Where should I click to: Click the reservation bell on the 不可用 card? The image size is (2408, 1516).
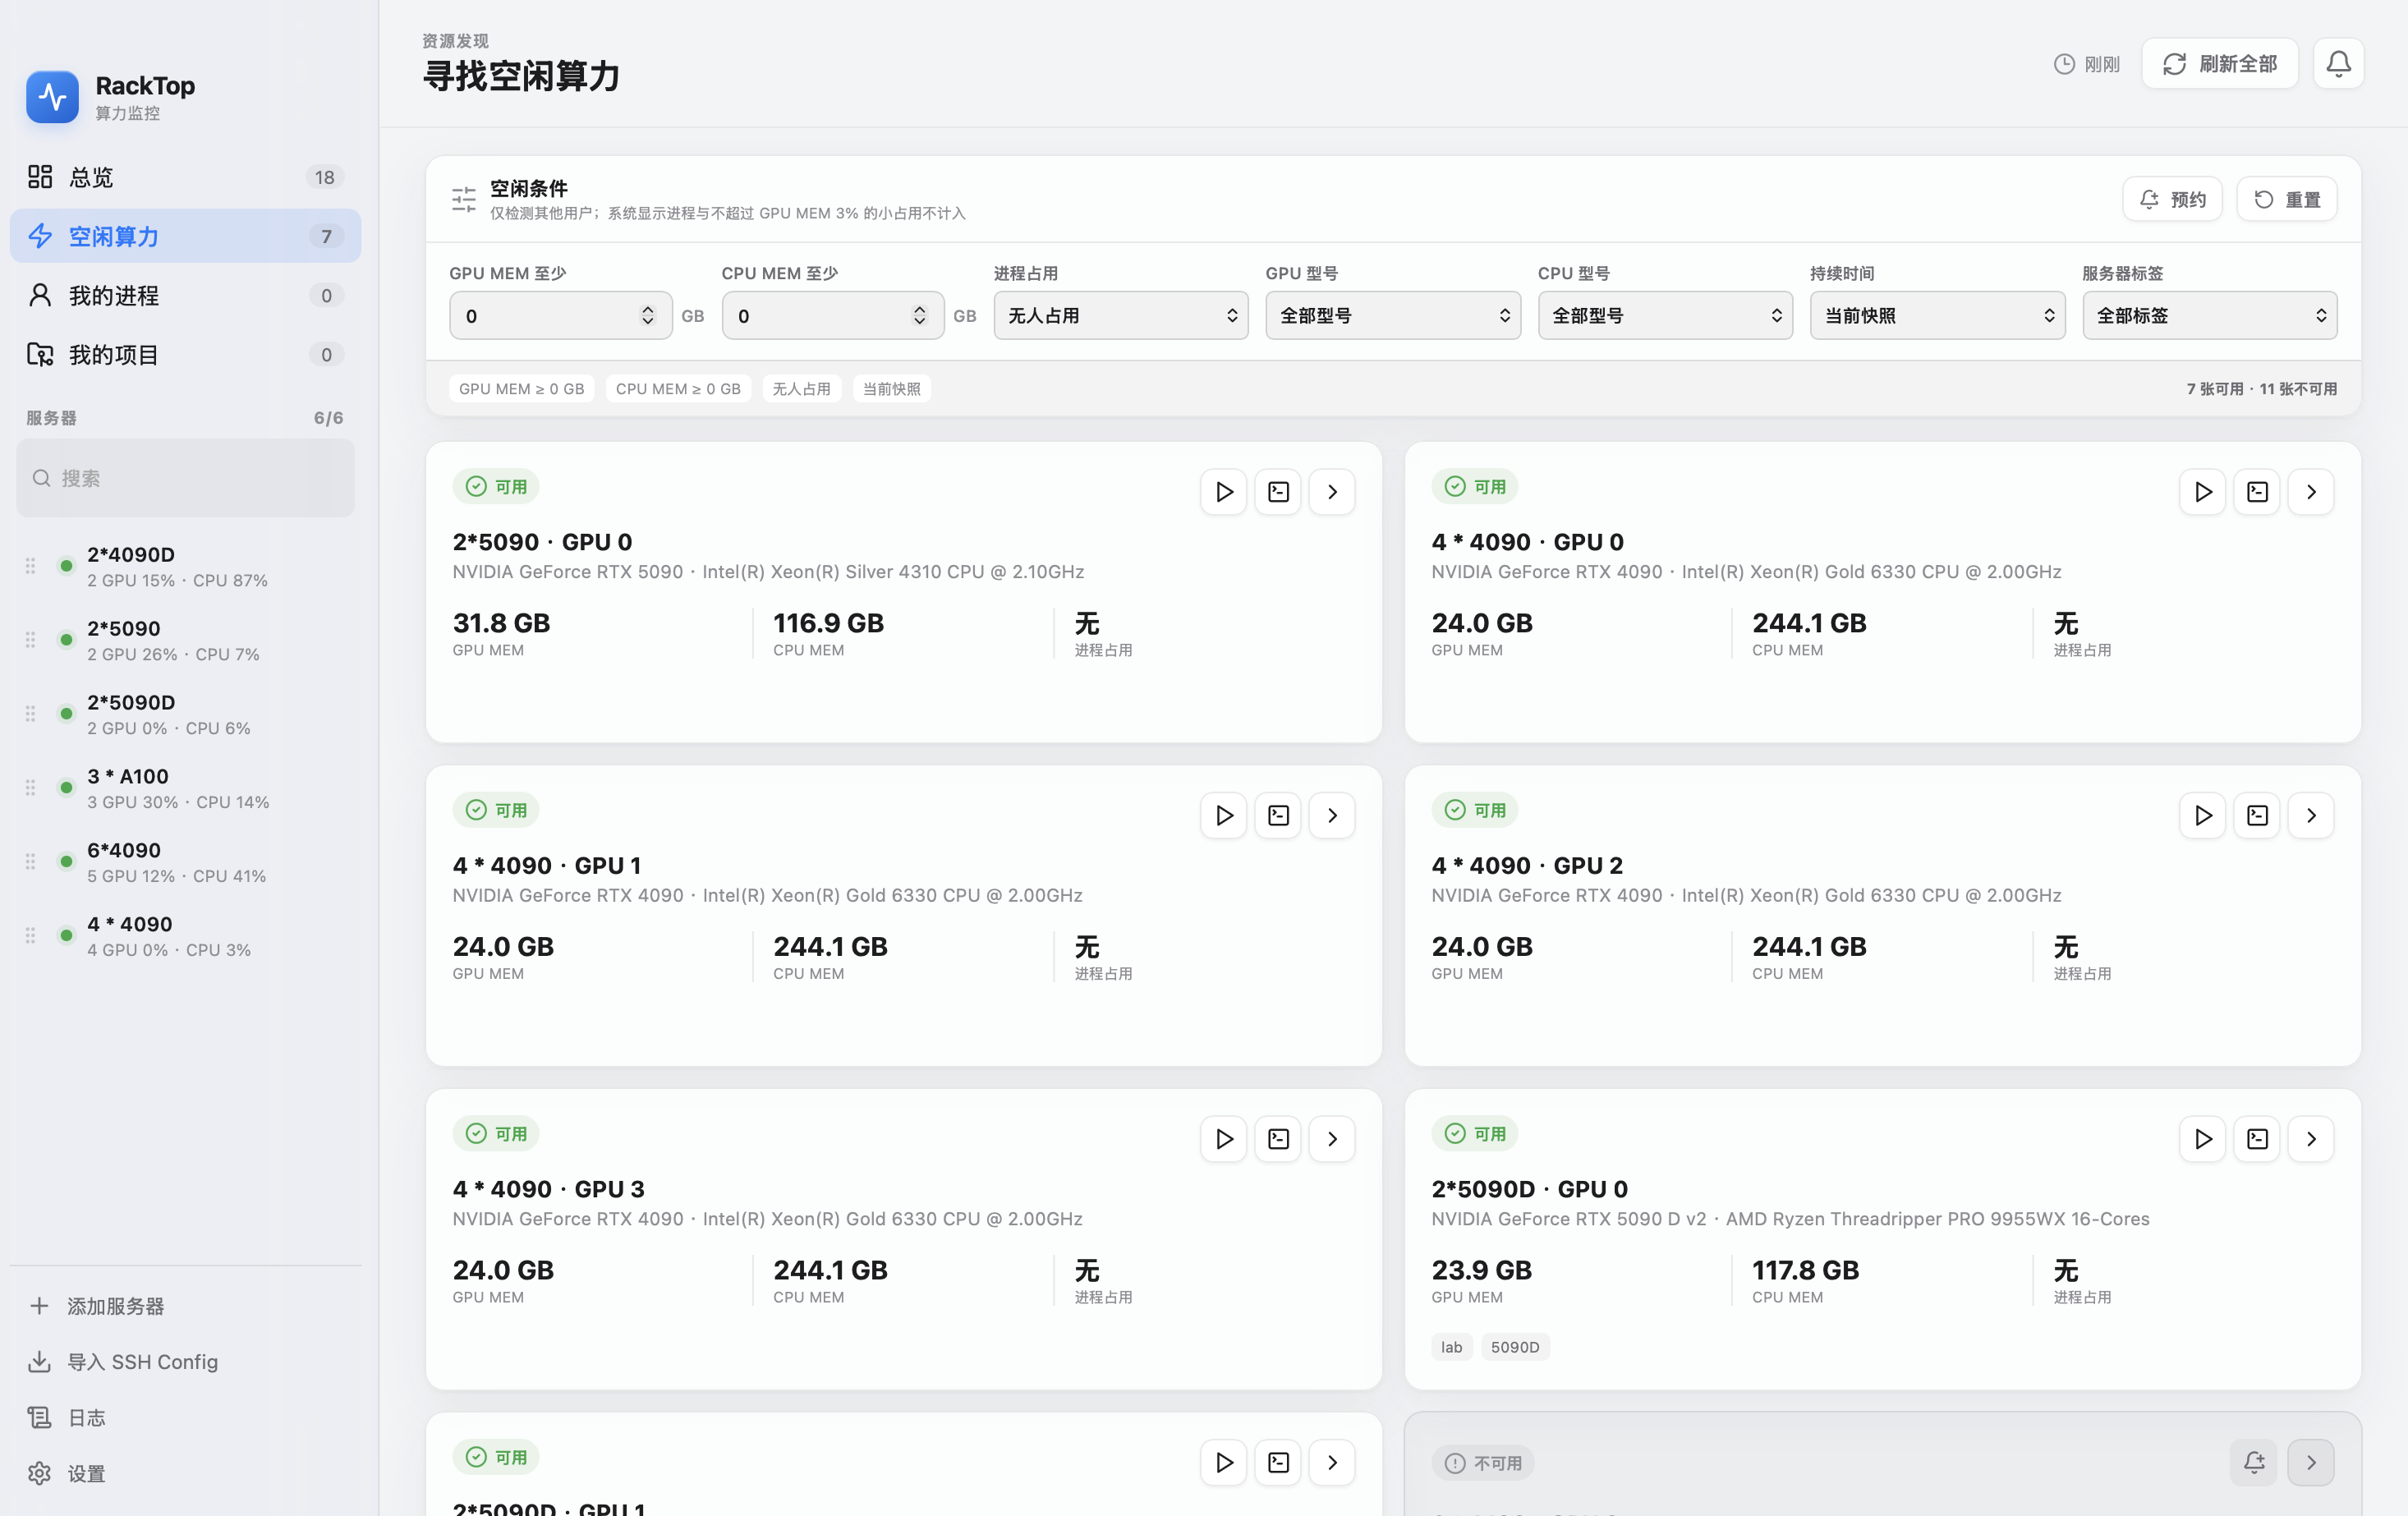[2254, 1463]
